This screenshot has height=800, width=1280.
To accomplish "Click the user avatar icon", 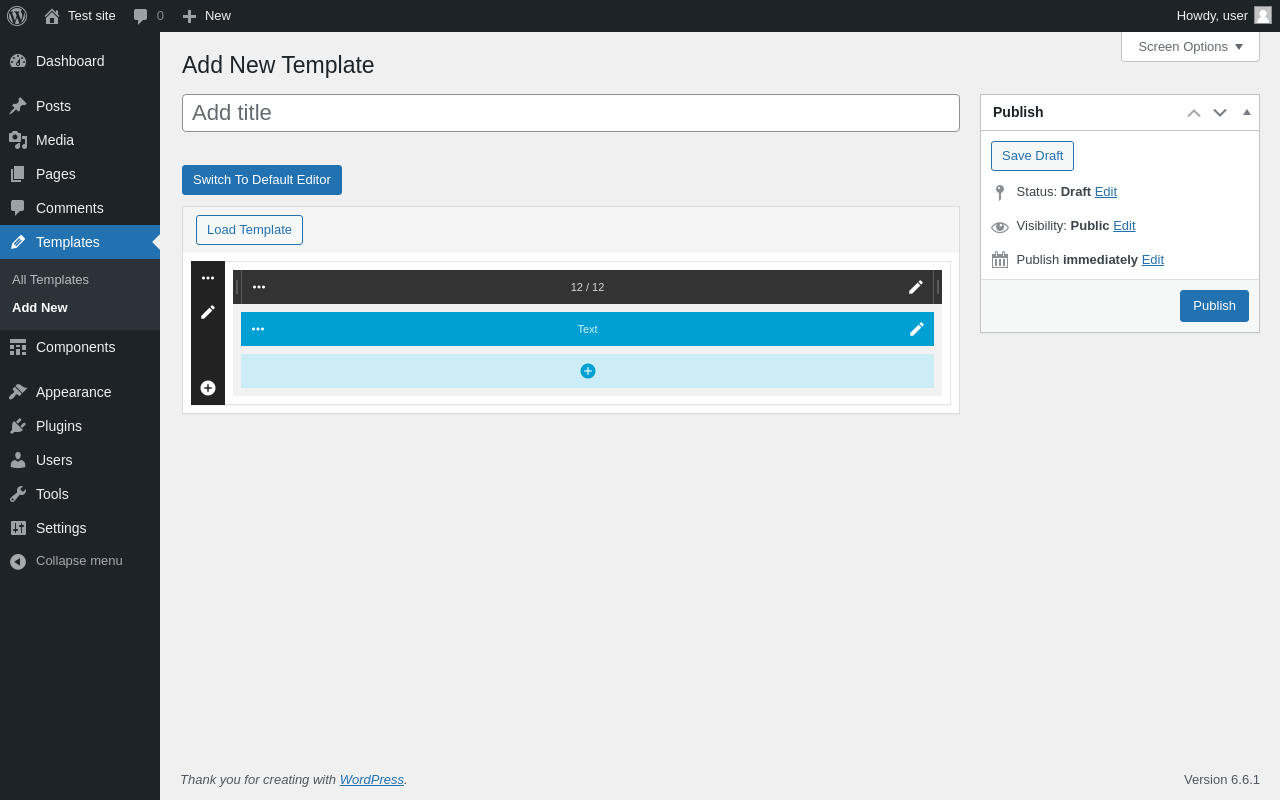I will [1263, 15].
